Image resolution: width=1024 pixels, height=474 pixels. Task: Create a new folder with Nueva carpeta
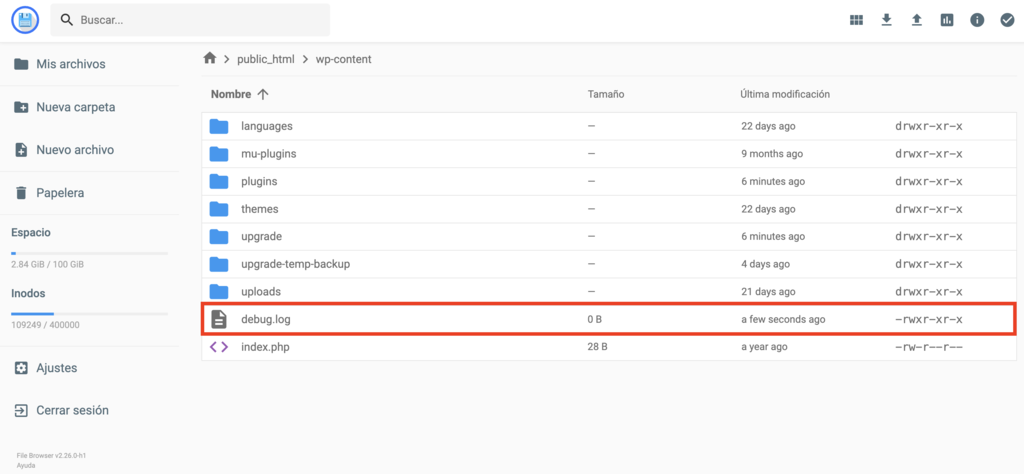(x=75, y=107)
